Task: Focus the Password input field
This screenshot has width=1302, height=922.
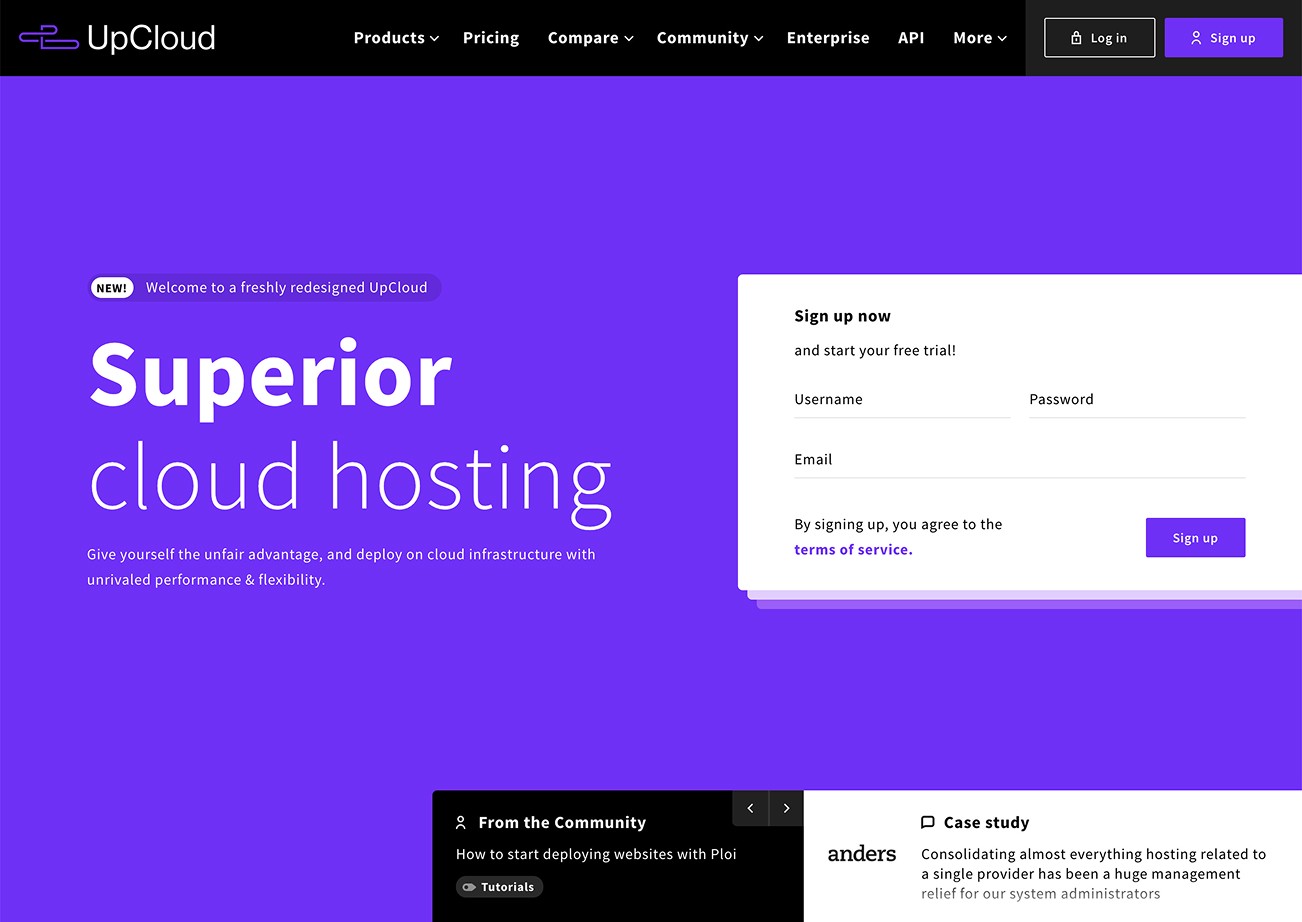Action: coord(1137,400)
